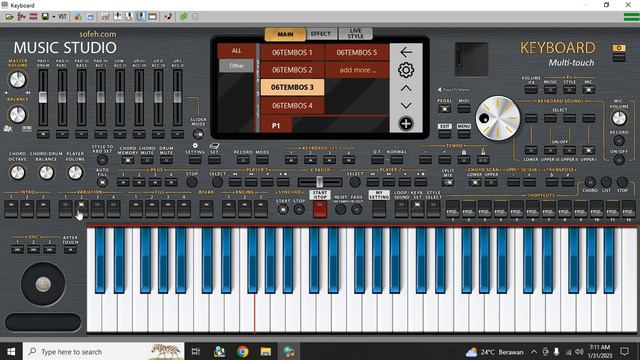Click the Player 1 Select round button
640x360 pixels.
(x=217, y=182)
